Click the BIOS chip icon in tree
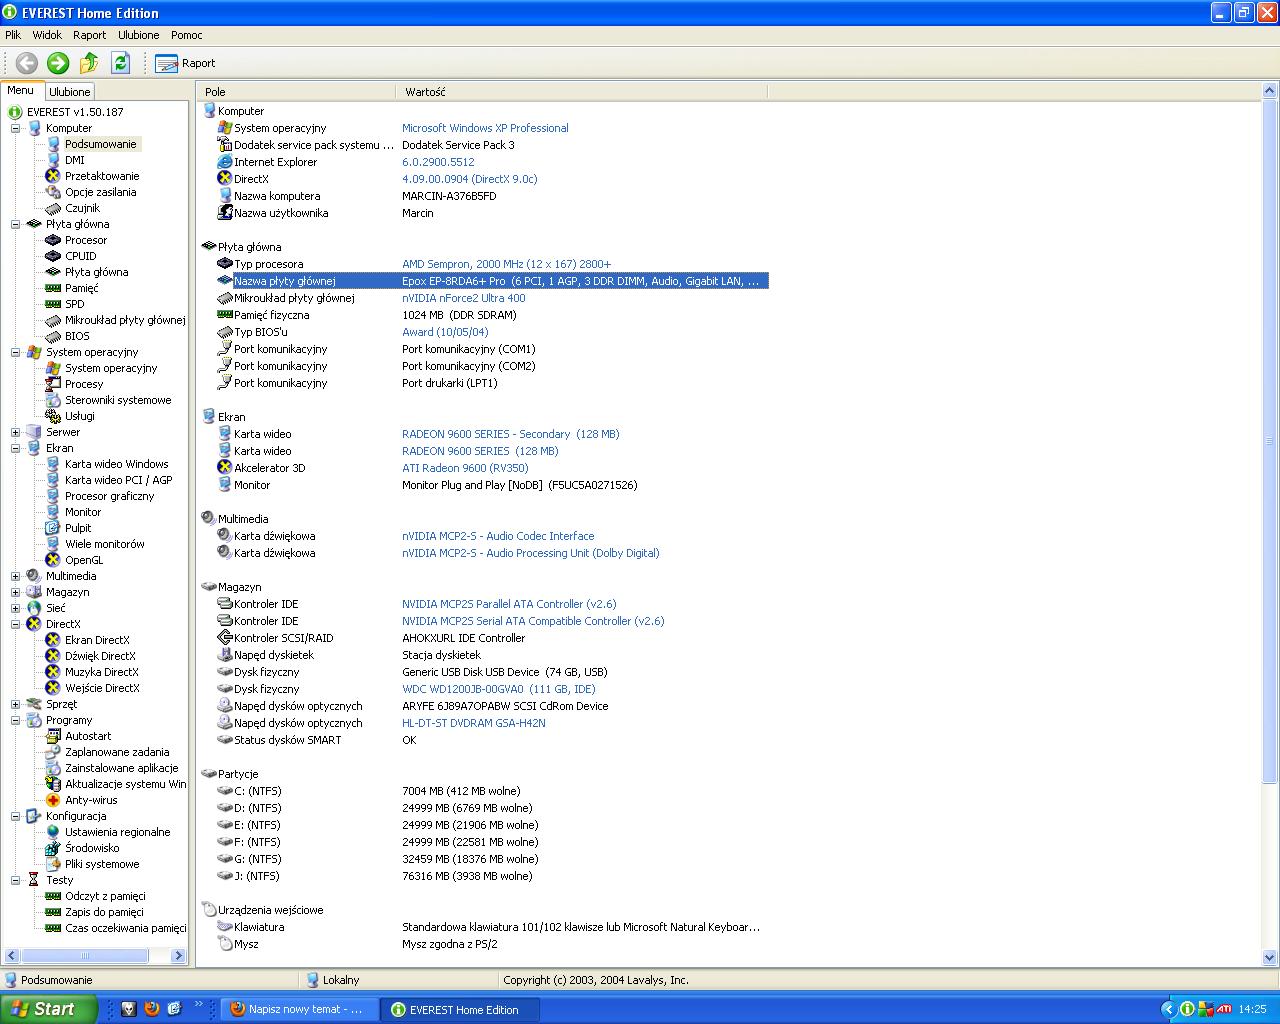 [53, 336]
